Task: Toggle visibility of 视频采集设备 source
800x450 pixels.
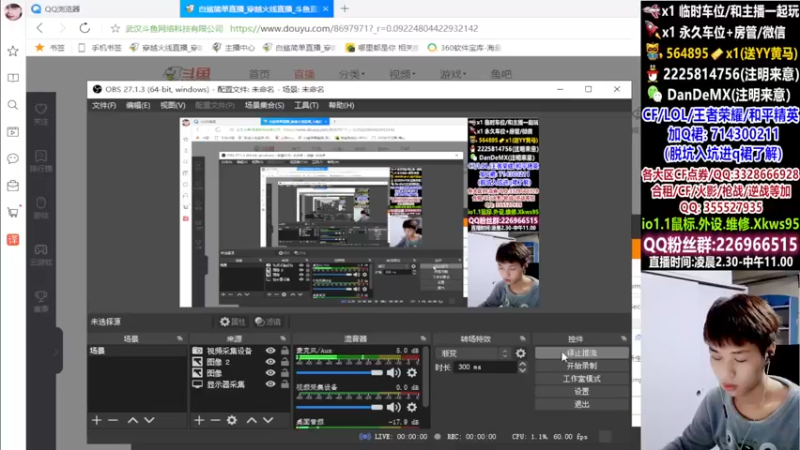Action: pyautogui.click(x=270, y=351)
